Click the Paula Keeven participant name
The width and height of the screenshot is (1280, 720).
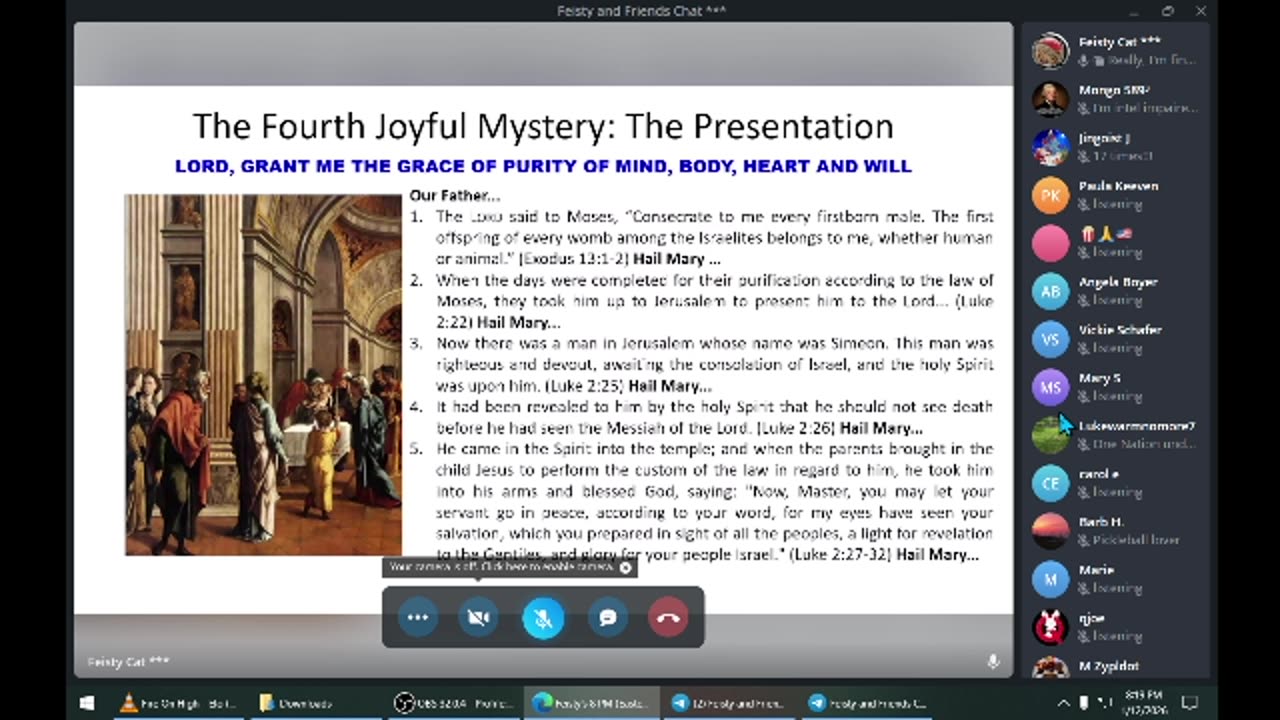click(1118, 186)
